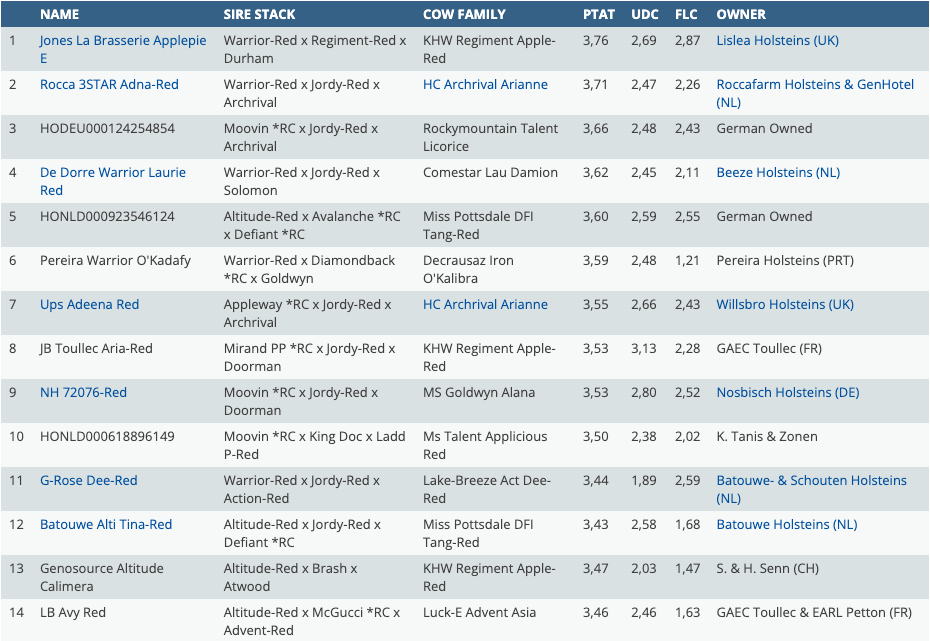Open Rocca 3STAR Adna-Red animal page

coord(109,85)
